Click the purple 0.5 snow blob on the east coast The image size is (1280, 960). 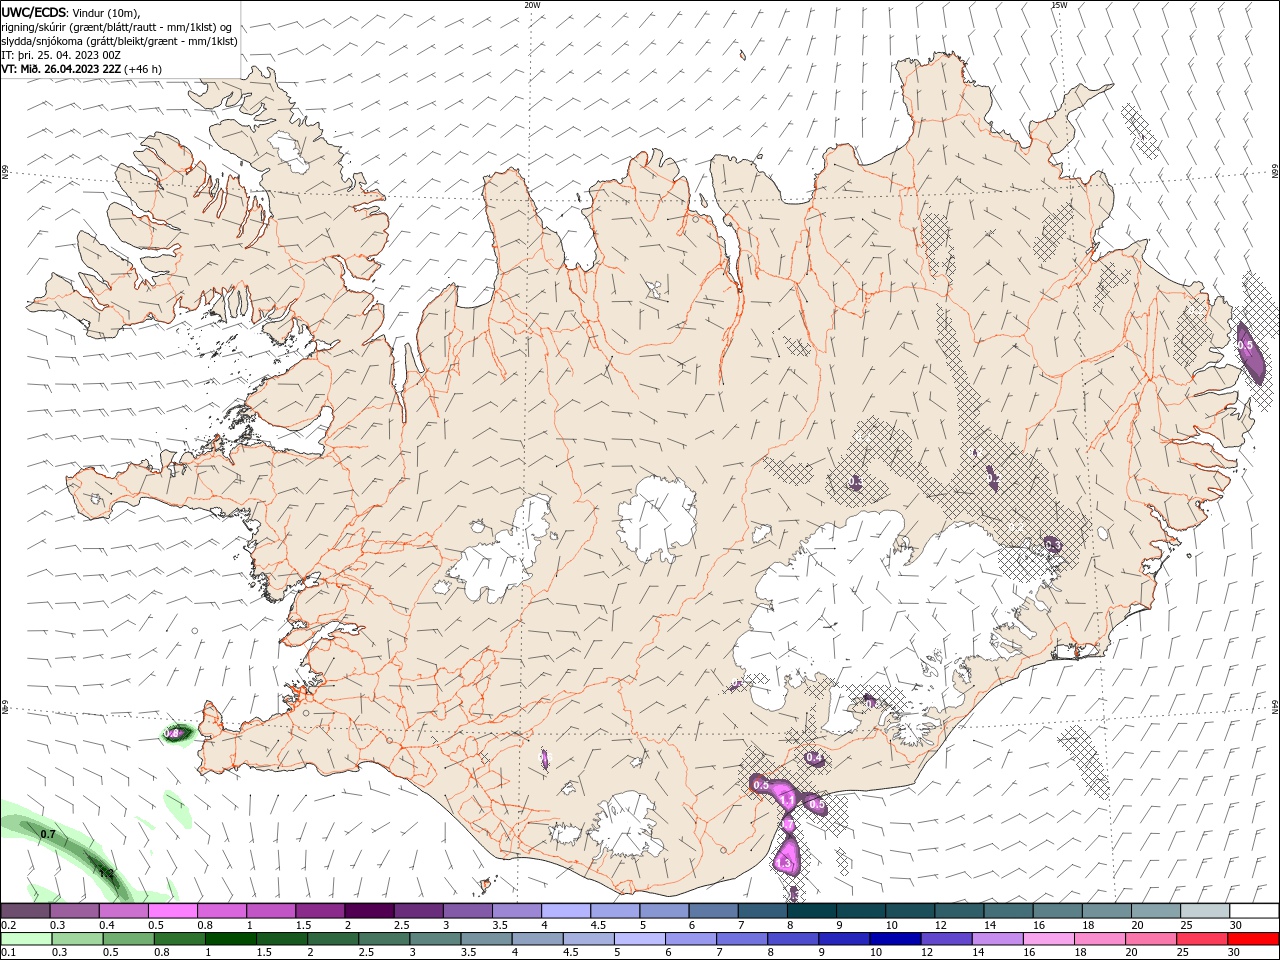click(x=1250, y=352)
